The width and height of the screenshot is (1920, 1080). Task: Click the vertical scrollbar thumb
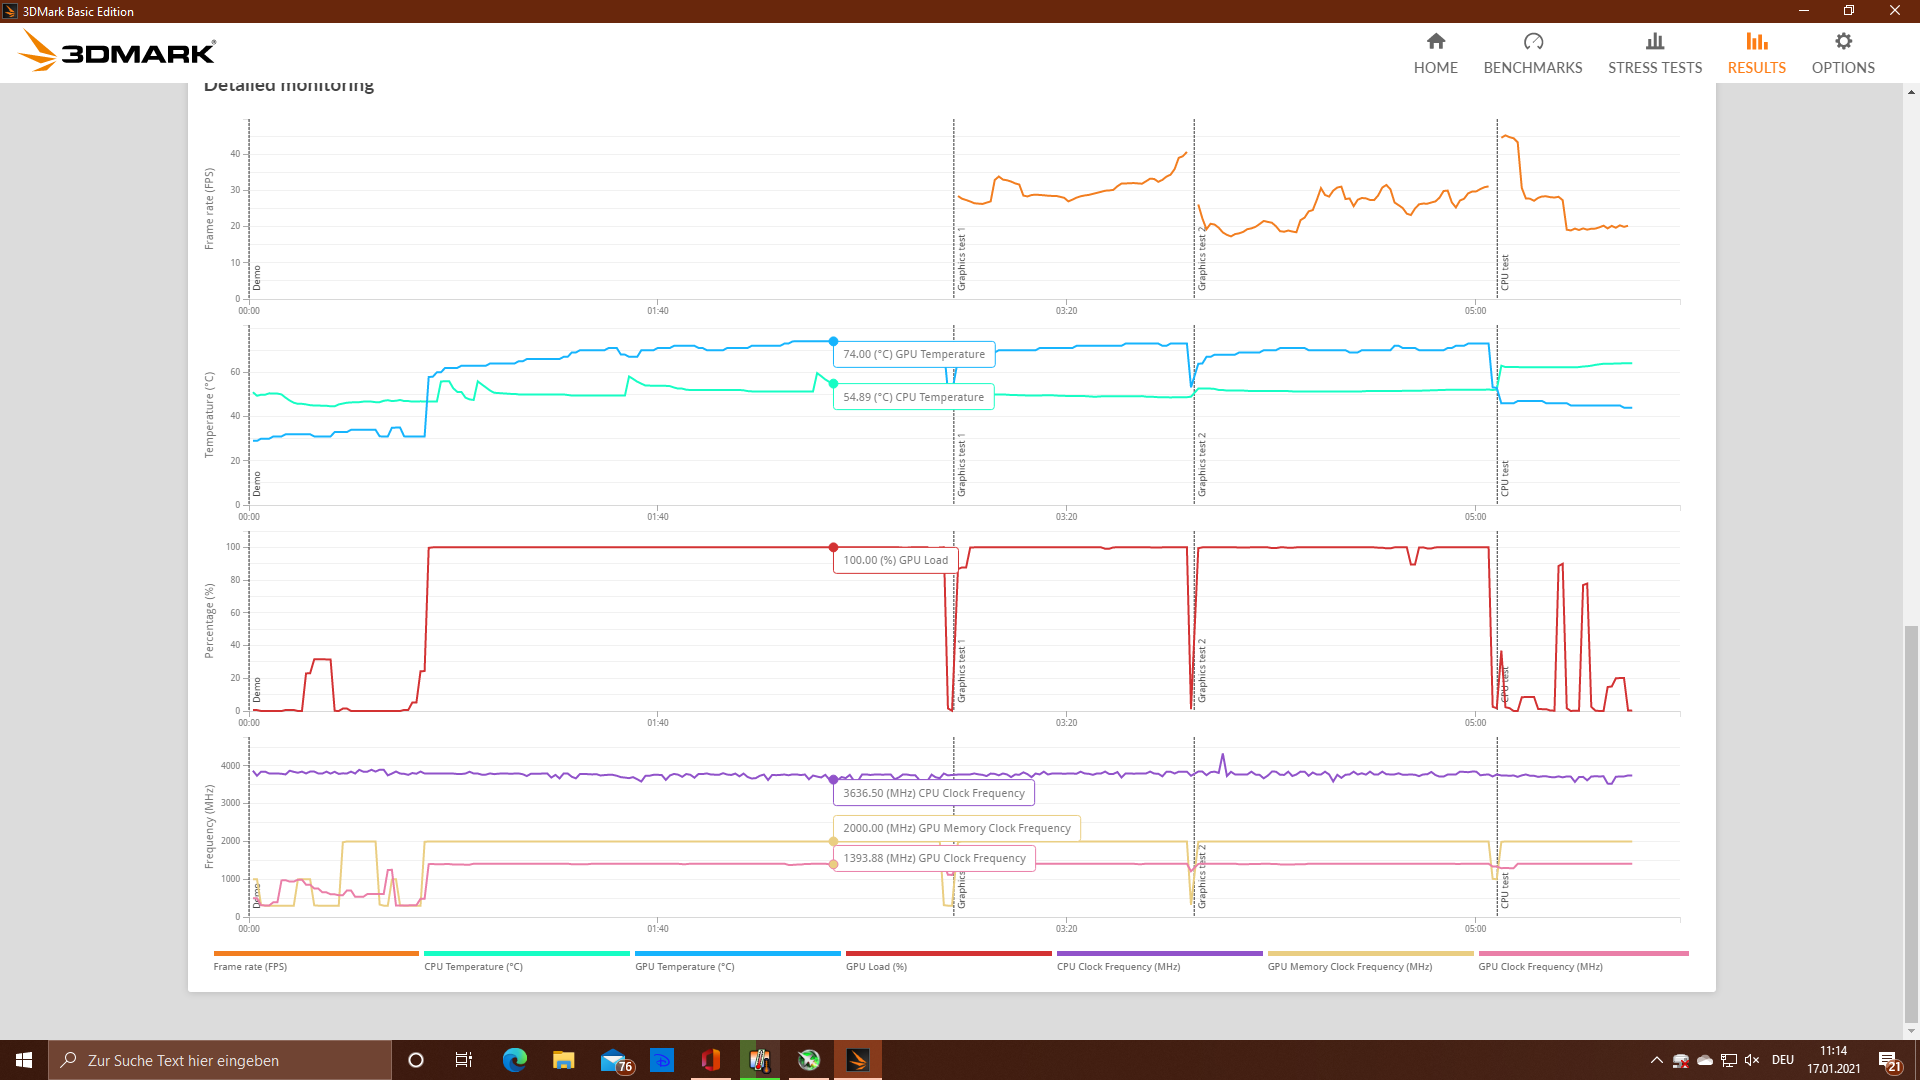tap(1911, 825)
